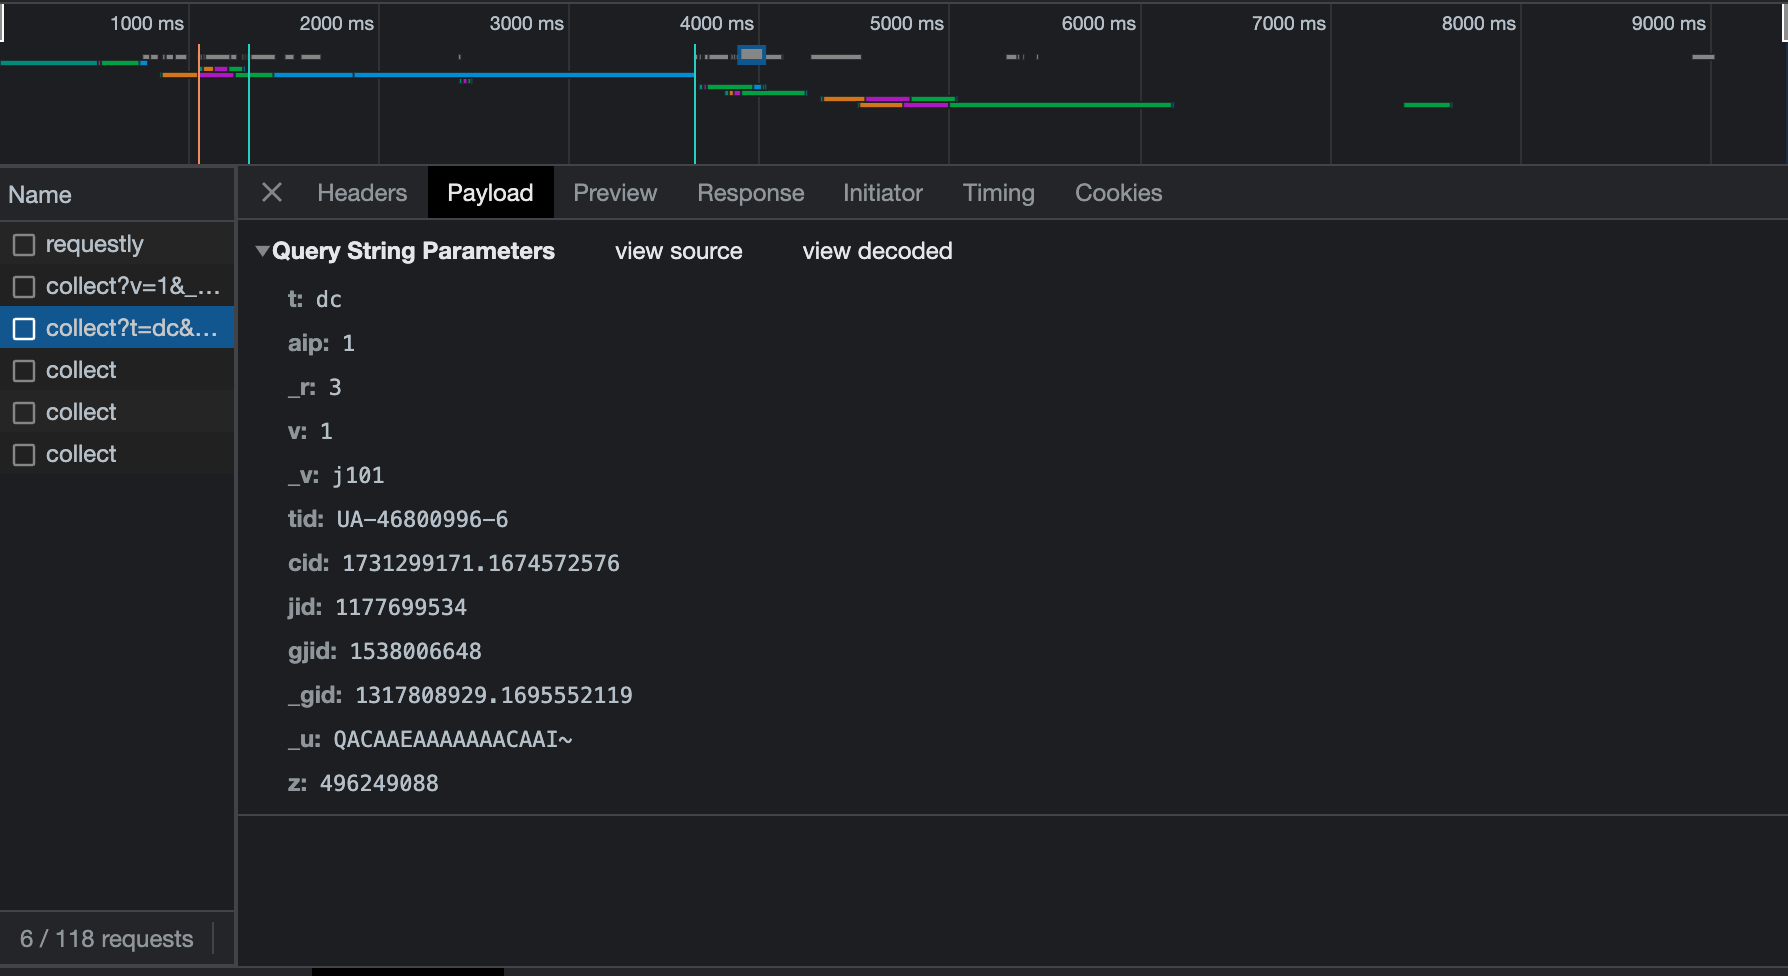
Task: Select the collect?v=1&_... request row
Action: tap(117, 286)
